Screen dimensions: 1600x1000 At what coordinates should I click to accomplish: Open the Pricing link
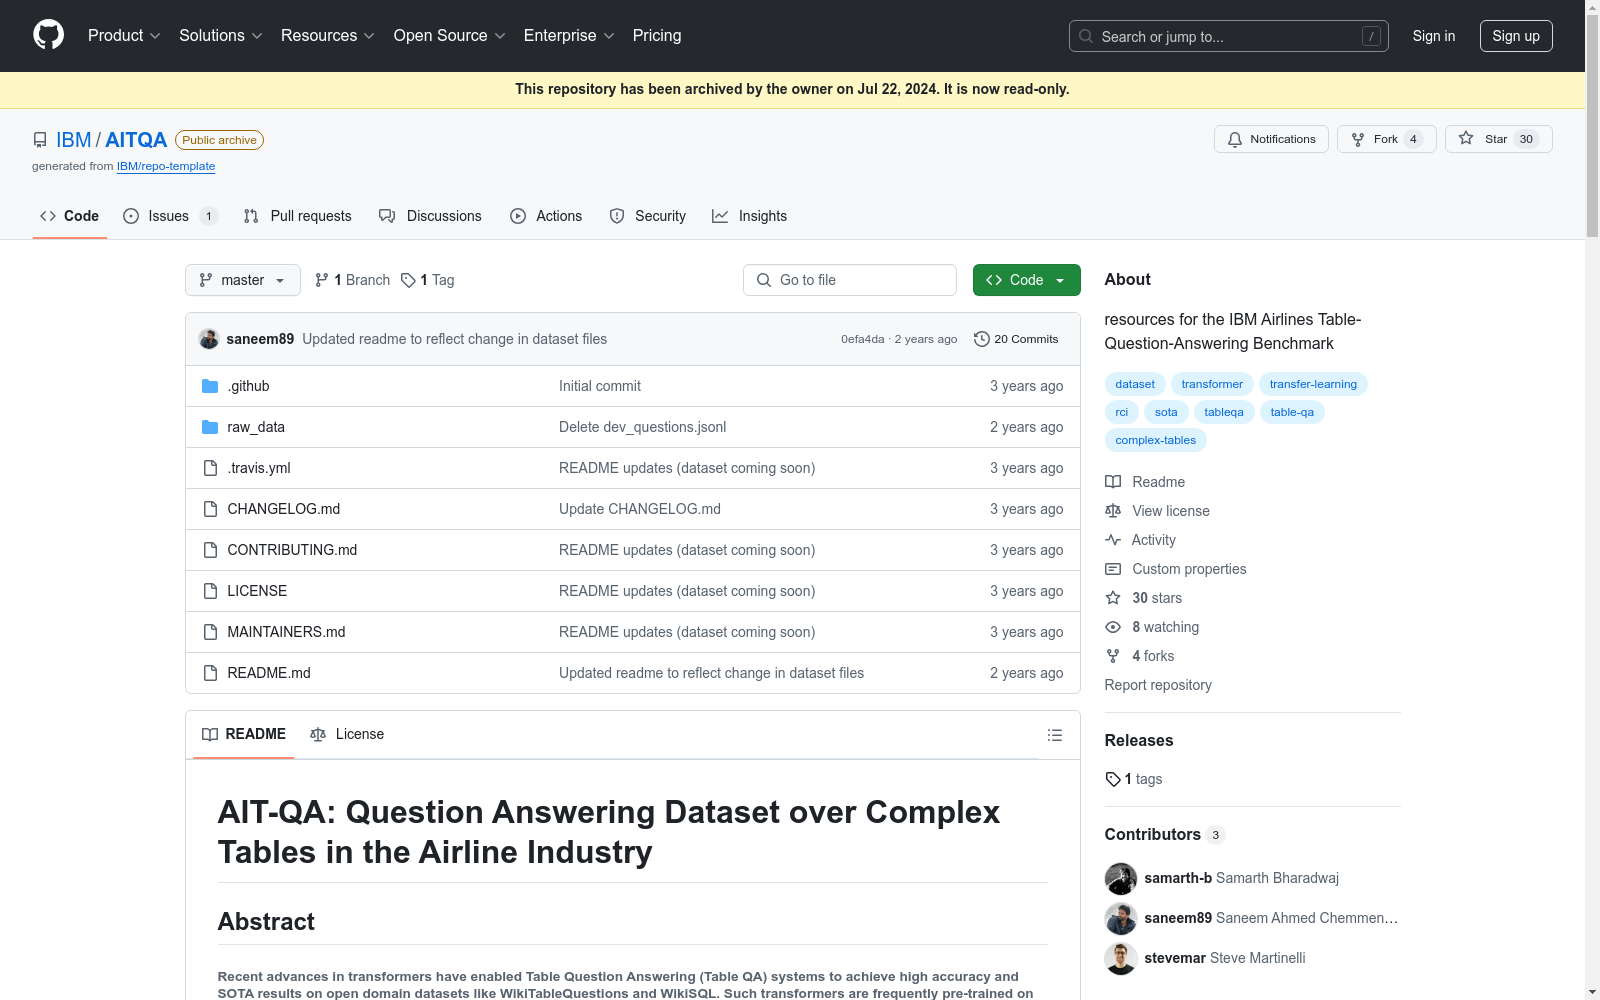[657, 36]
